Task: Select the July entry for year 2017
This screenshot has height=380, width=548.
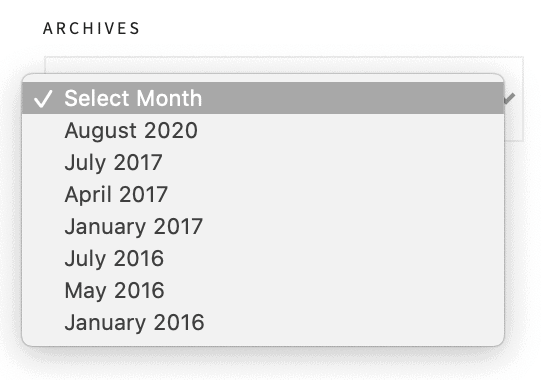Action: pos(263,162)
